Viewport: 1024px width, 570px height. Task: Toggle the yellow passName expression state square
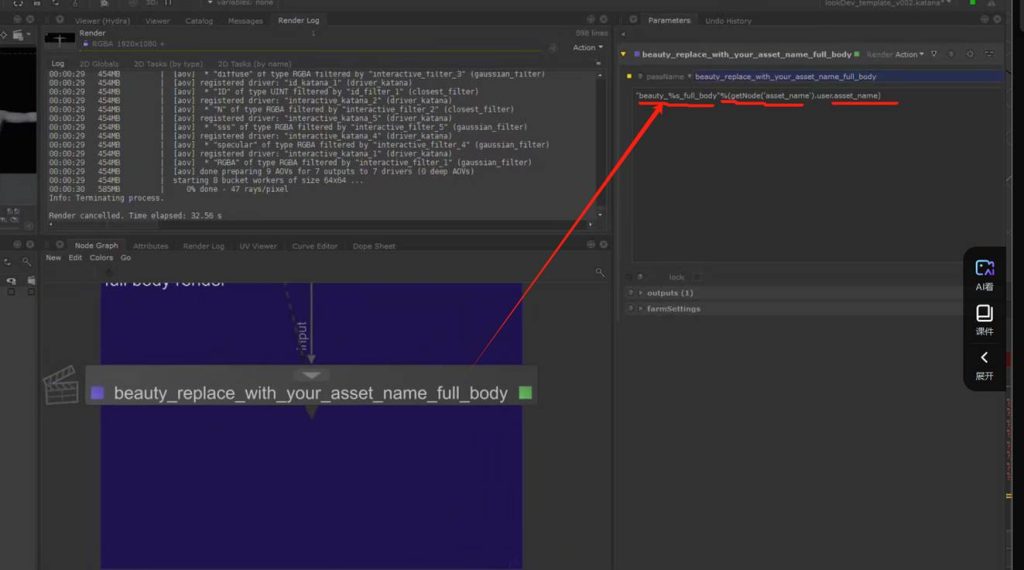pos(629,76)
